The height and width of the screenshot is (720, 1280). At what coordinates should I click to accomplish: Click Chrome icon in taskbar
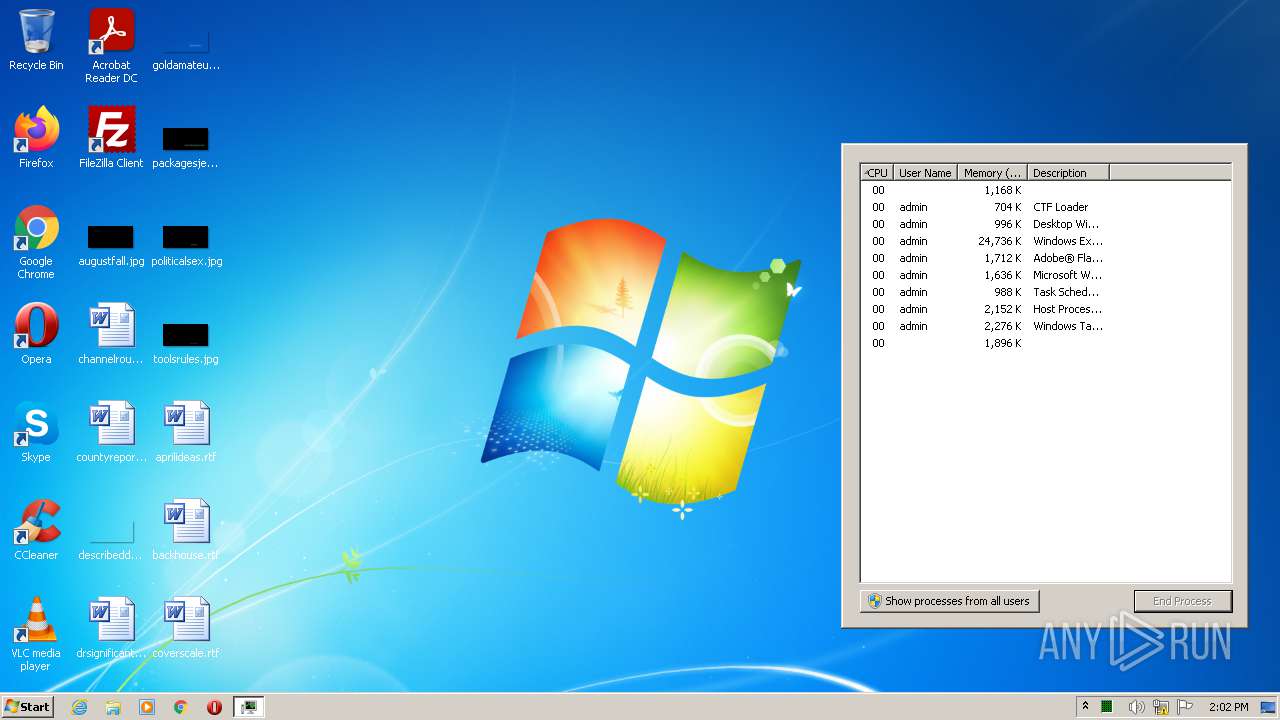pyautogui.click(x=181, y=707)
